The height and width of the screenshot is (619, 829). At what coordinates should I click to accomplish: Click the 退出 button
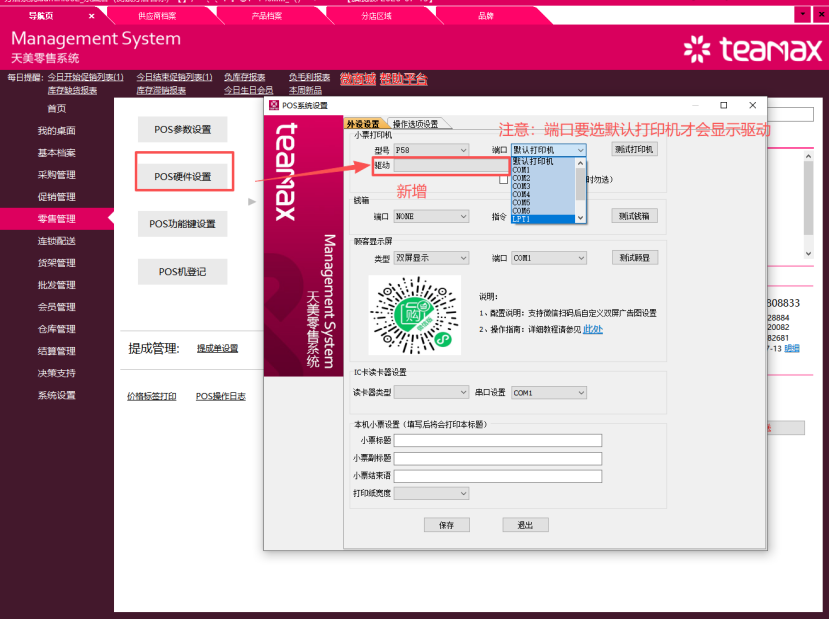pos(525,525)
